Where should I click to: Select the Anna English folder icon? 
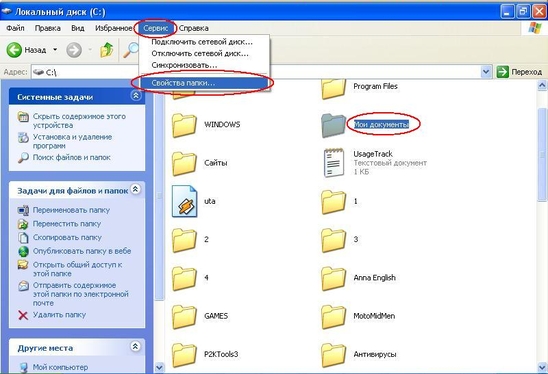pos(333,278)
